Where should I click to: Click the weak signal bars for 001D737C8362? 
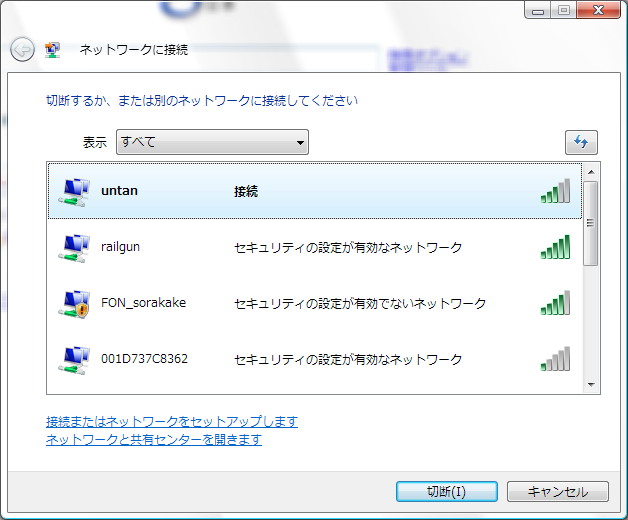click(555, 359)
